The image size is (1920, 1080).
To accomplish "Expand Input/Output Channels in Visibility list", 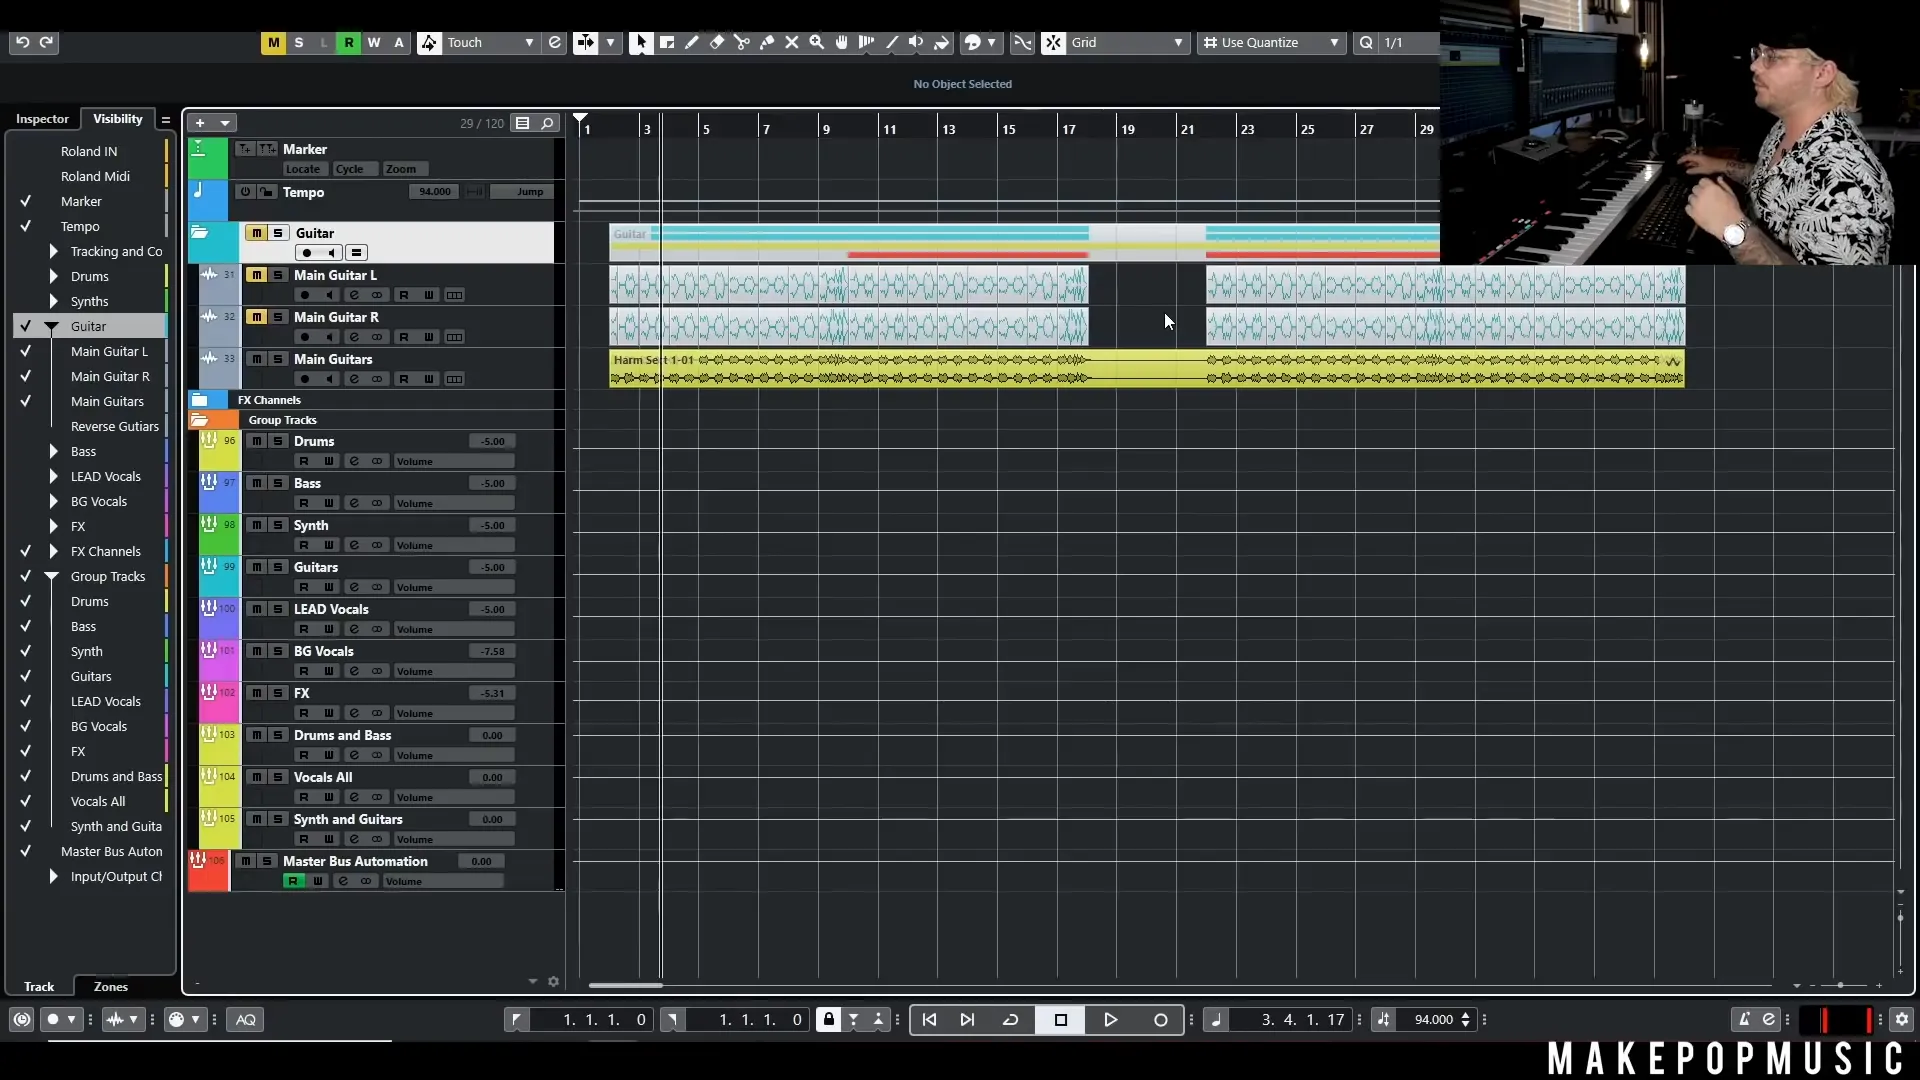I will (53, 876).
